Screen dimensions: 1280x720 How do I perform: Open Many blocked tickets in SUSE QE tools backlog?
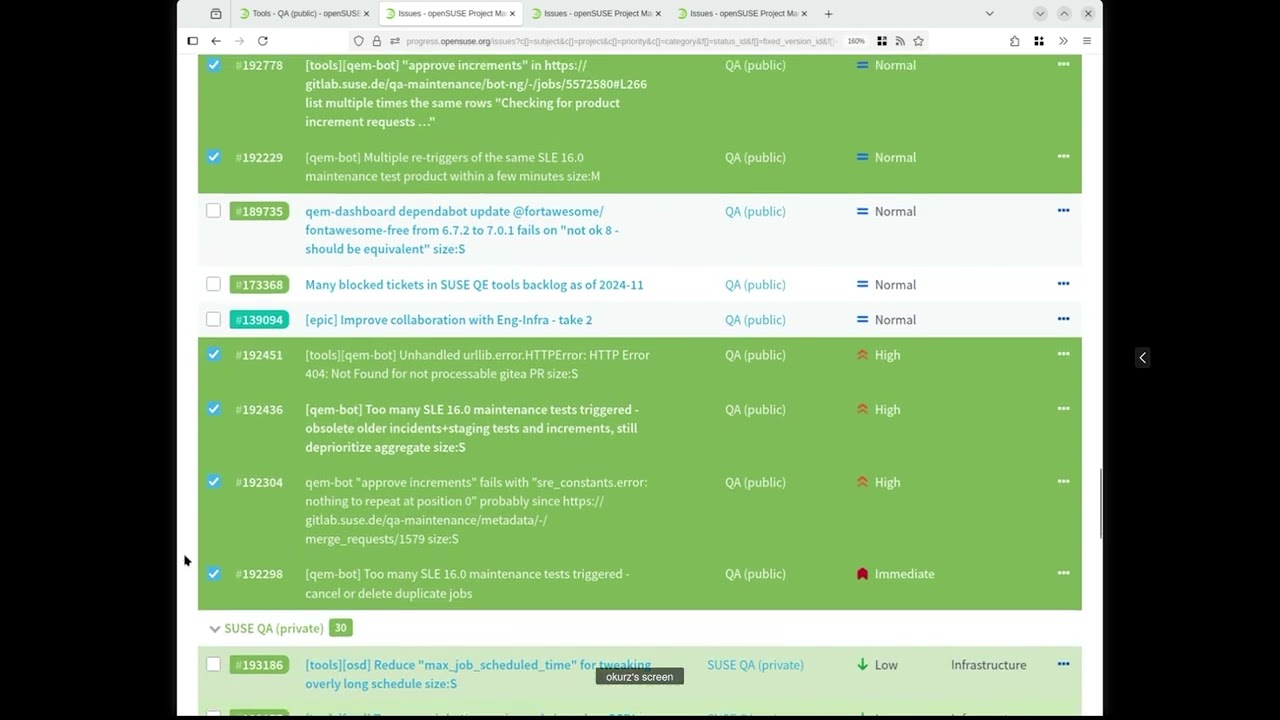[x=474, y=285]
